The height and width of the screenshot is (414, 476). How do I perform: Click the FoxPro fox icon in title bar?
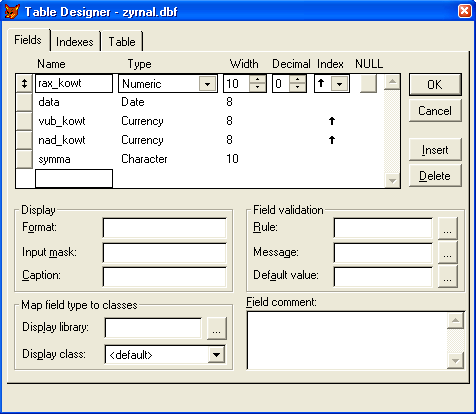tap(12, 11)
